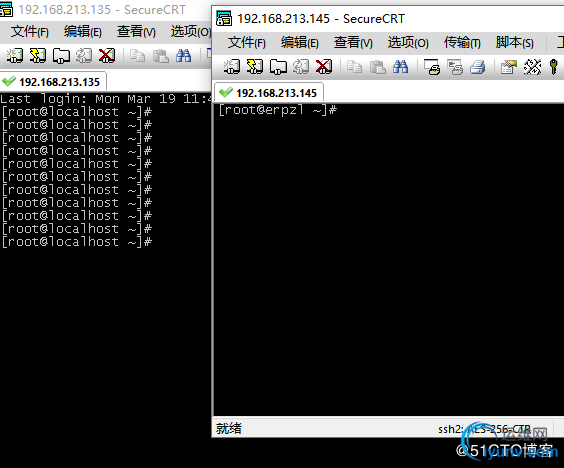Click Disconnect red X icon in 192.168.213.145 toolbar
The height and width of the screenshot is (468, 564).
coord(324,67)
